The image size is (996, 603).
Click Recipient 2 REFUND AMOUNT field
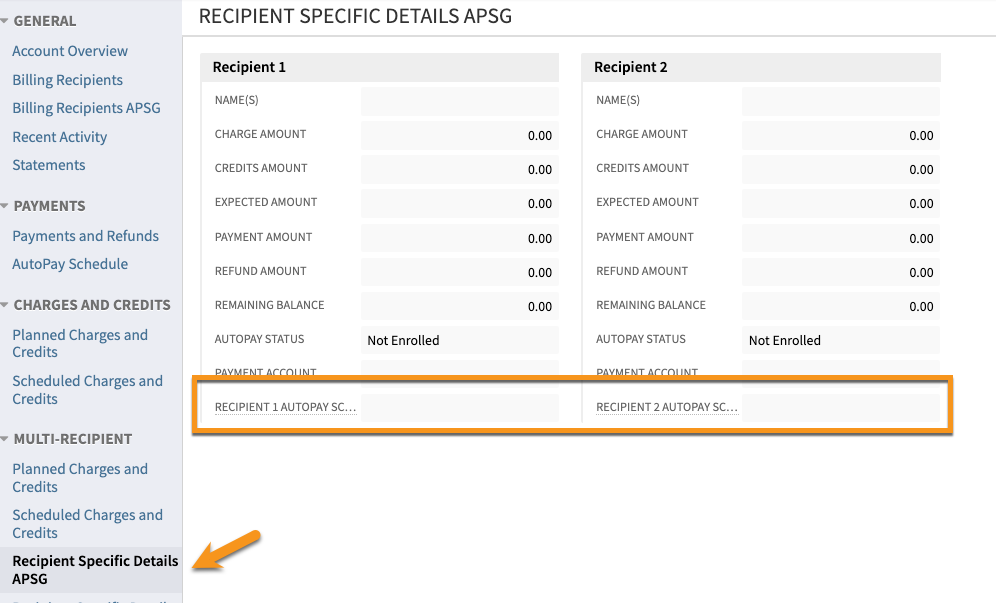[840, 271]
